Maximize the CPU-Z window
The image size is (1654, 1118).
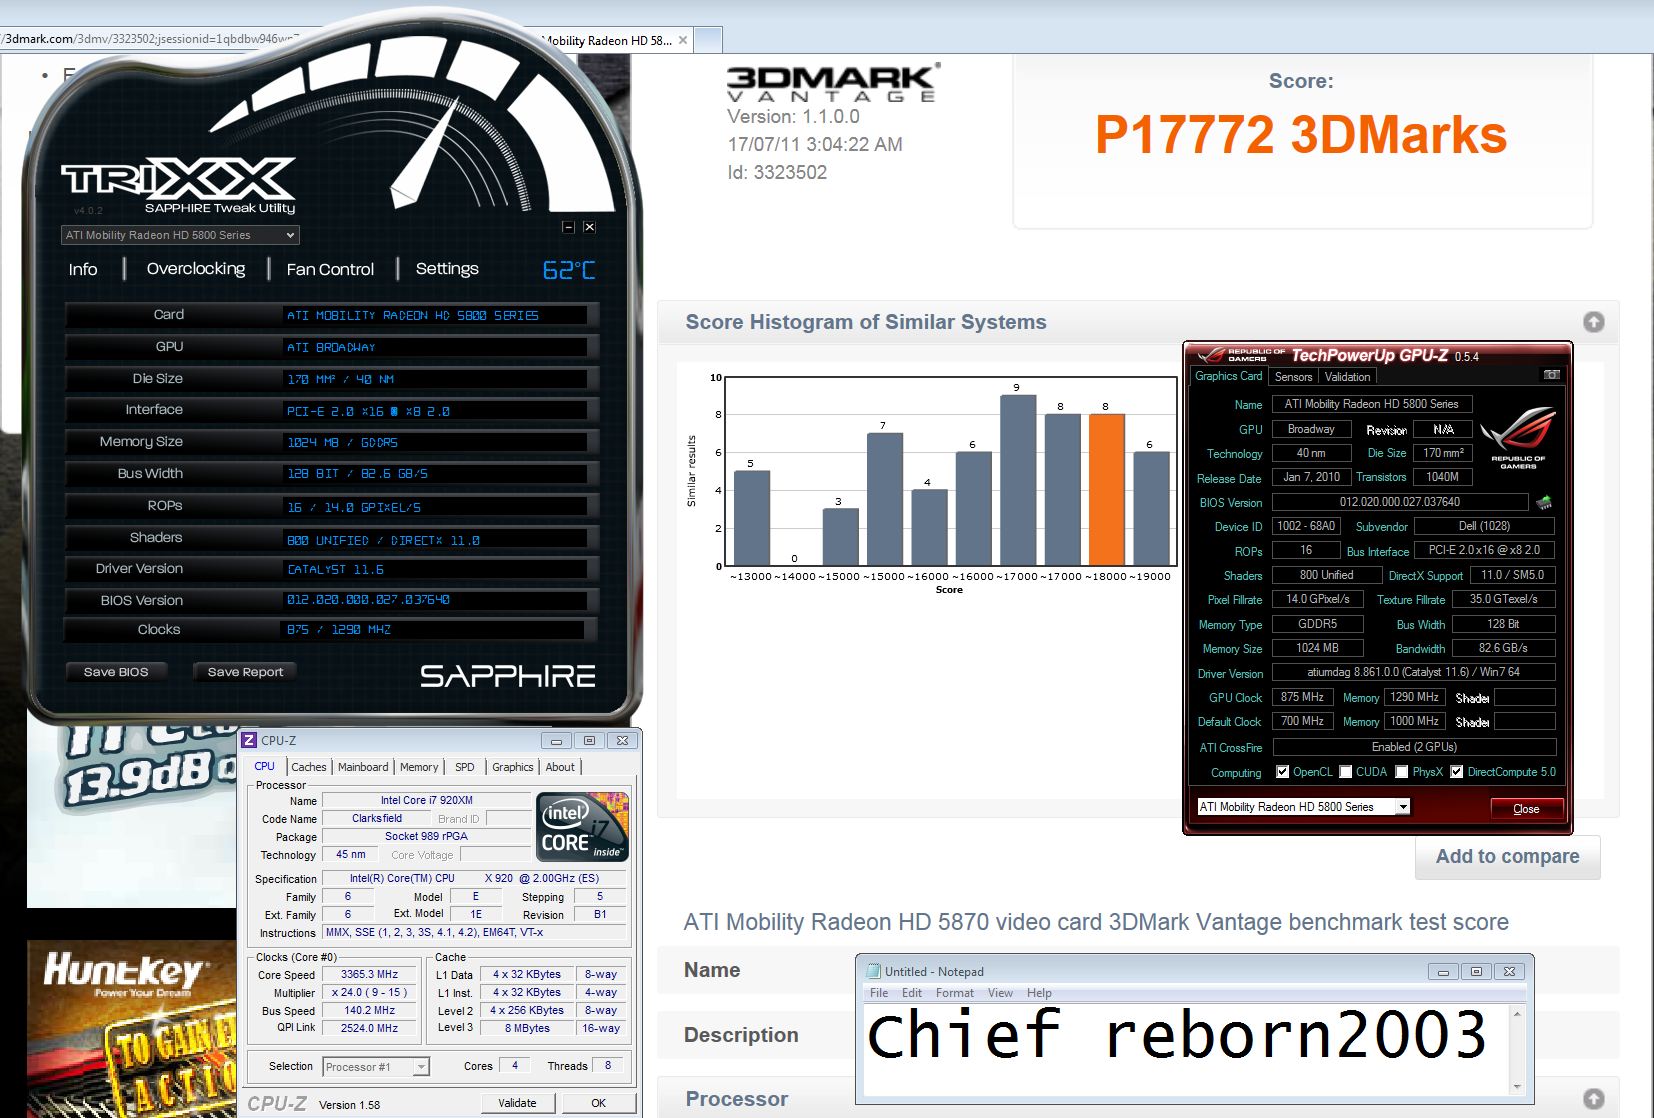click(589, 740)
